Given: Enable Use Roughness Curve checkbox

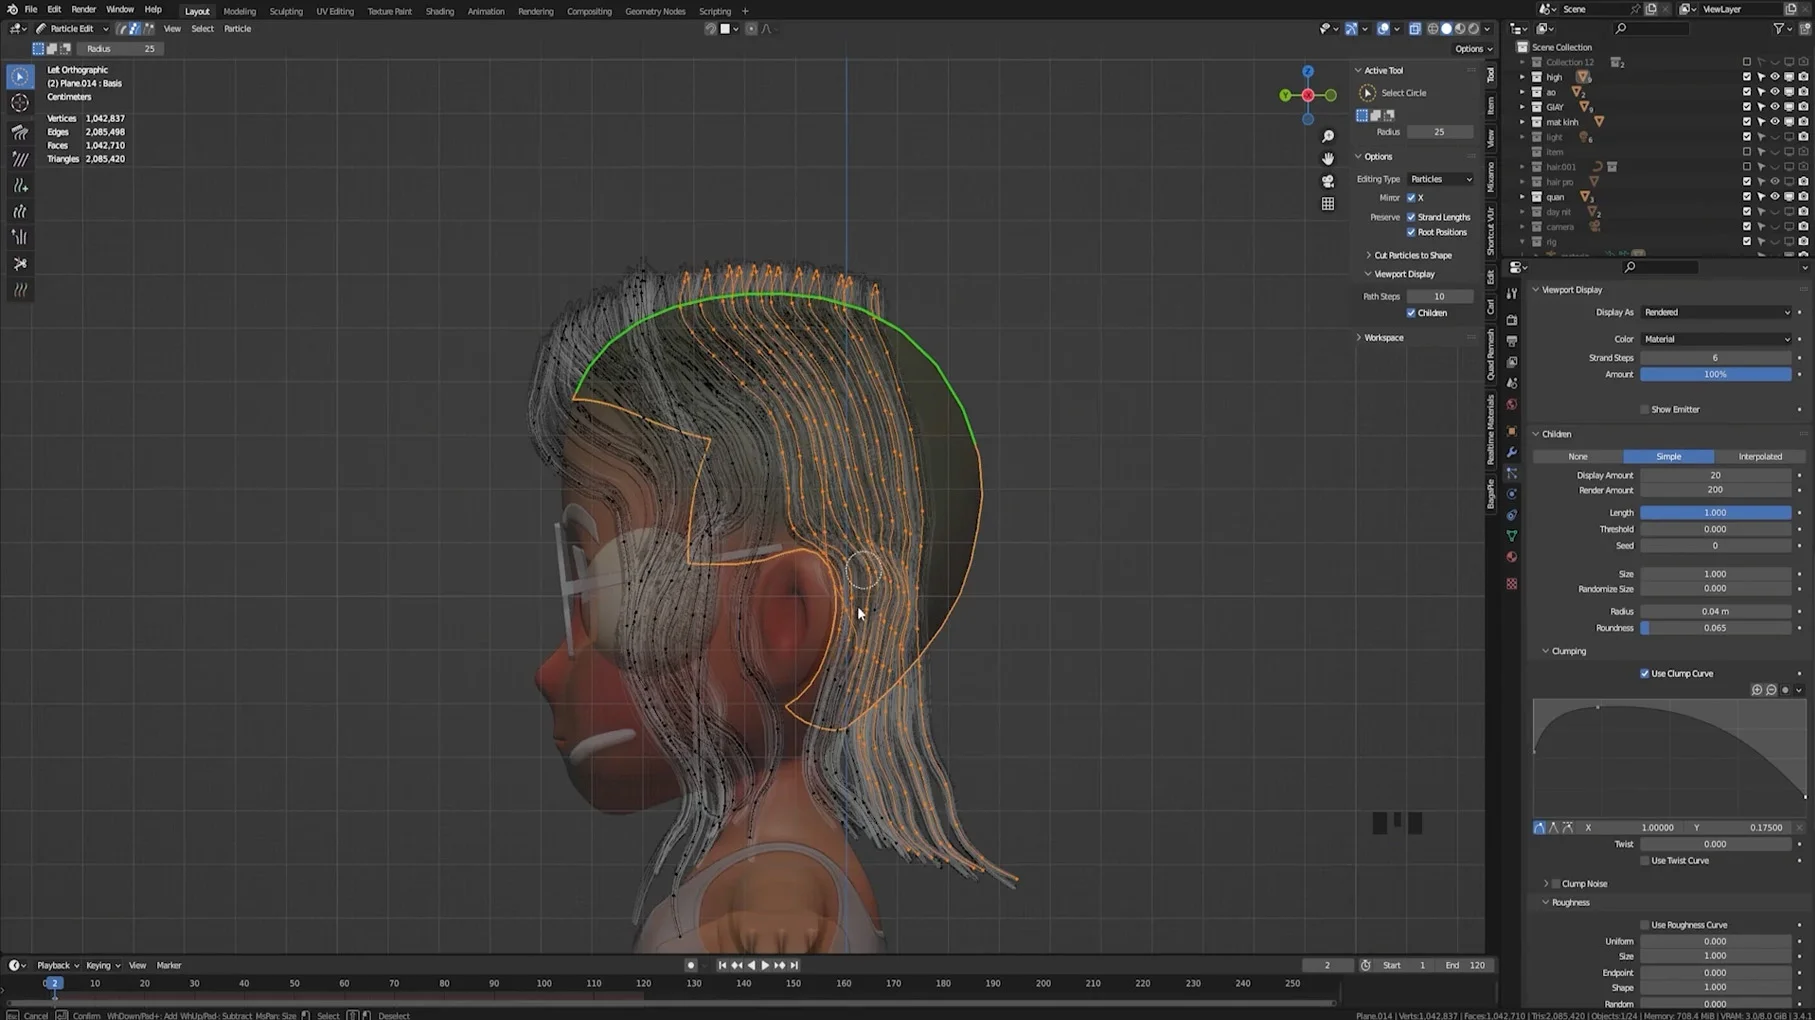Looking at the screenshot, I should click(x=1645, y=925).
